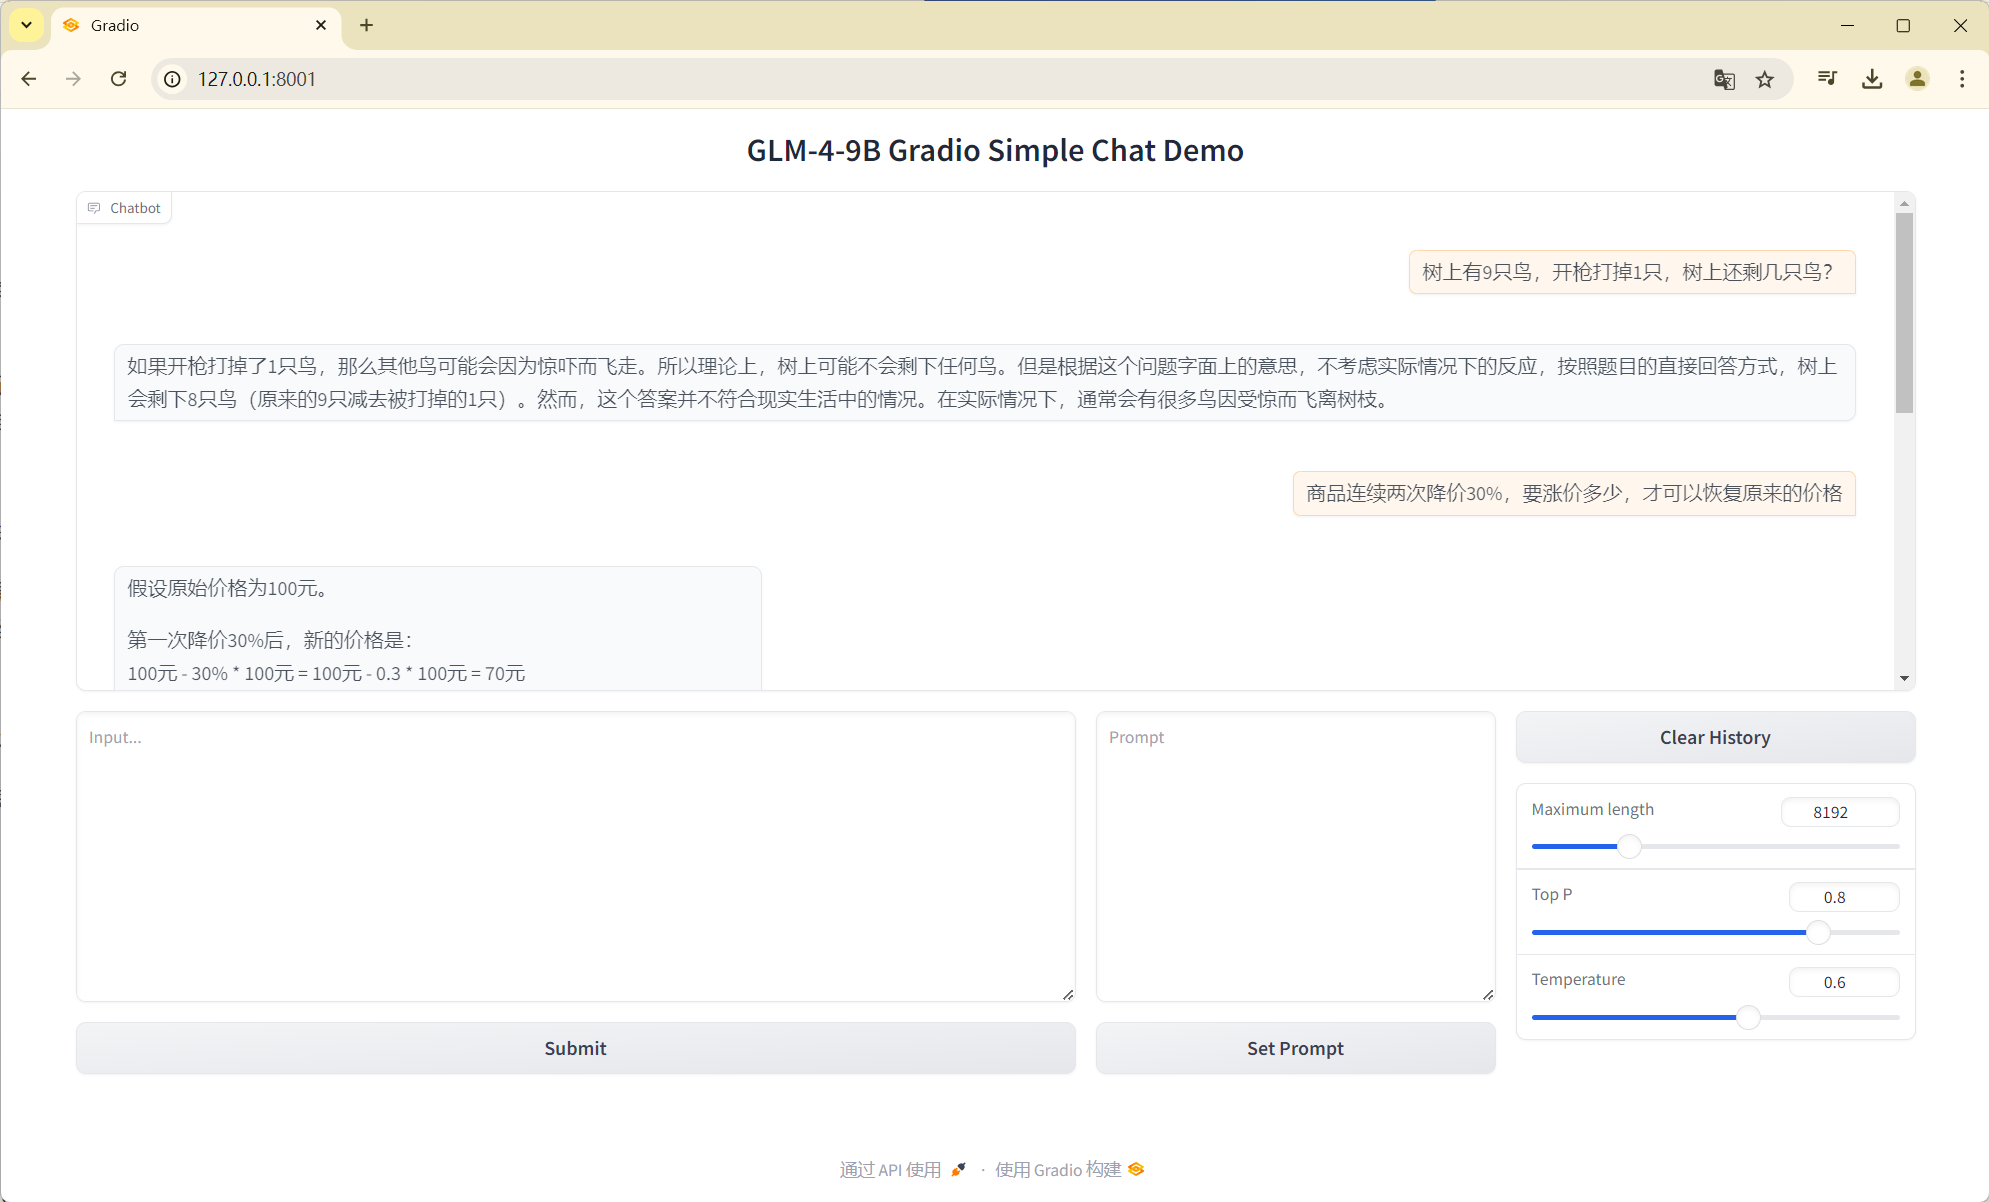Screen dimensions: 1989x1202
Task: Open a new browser tab
Action: point(366,25)
